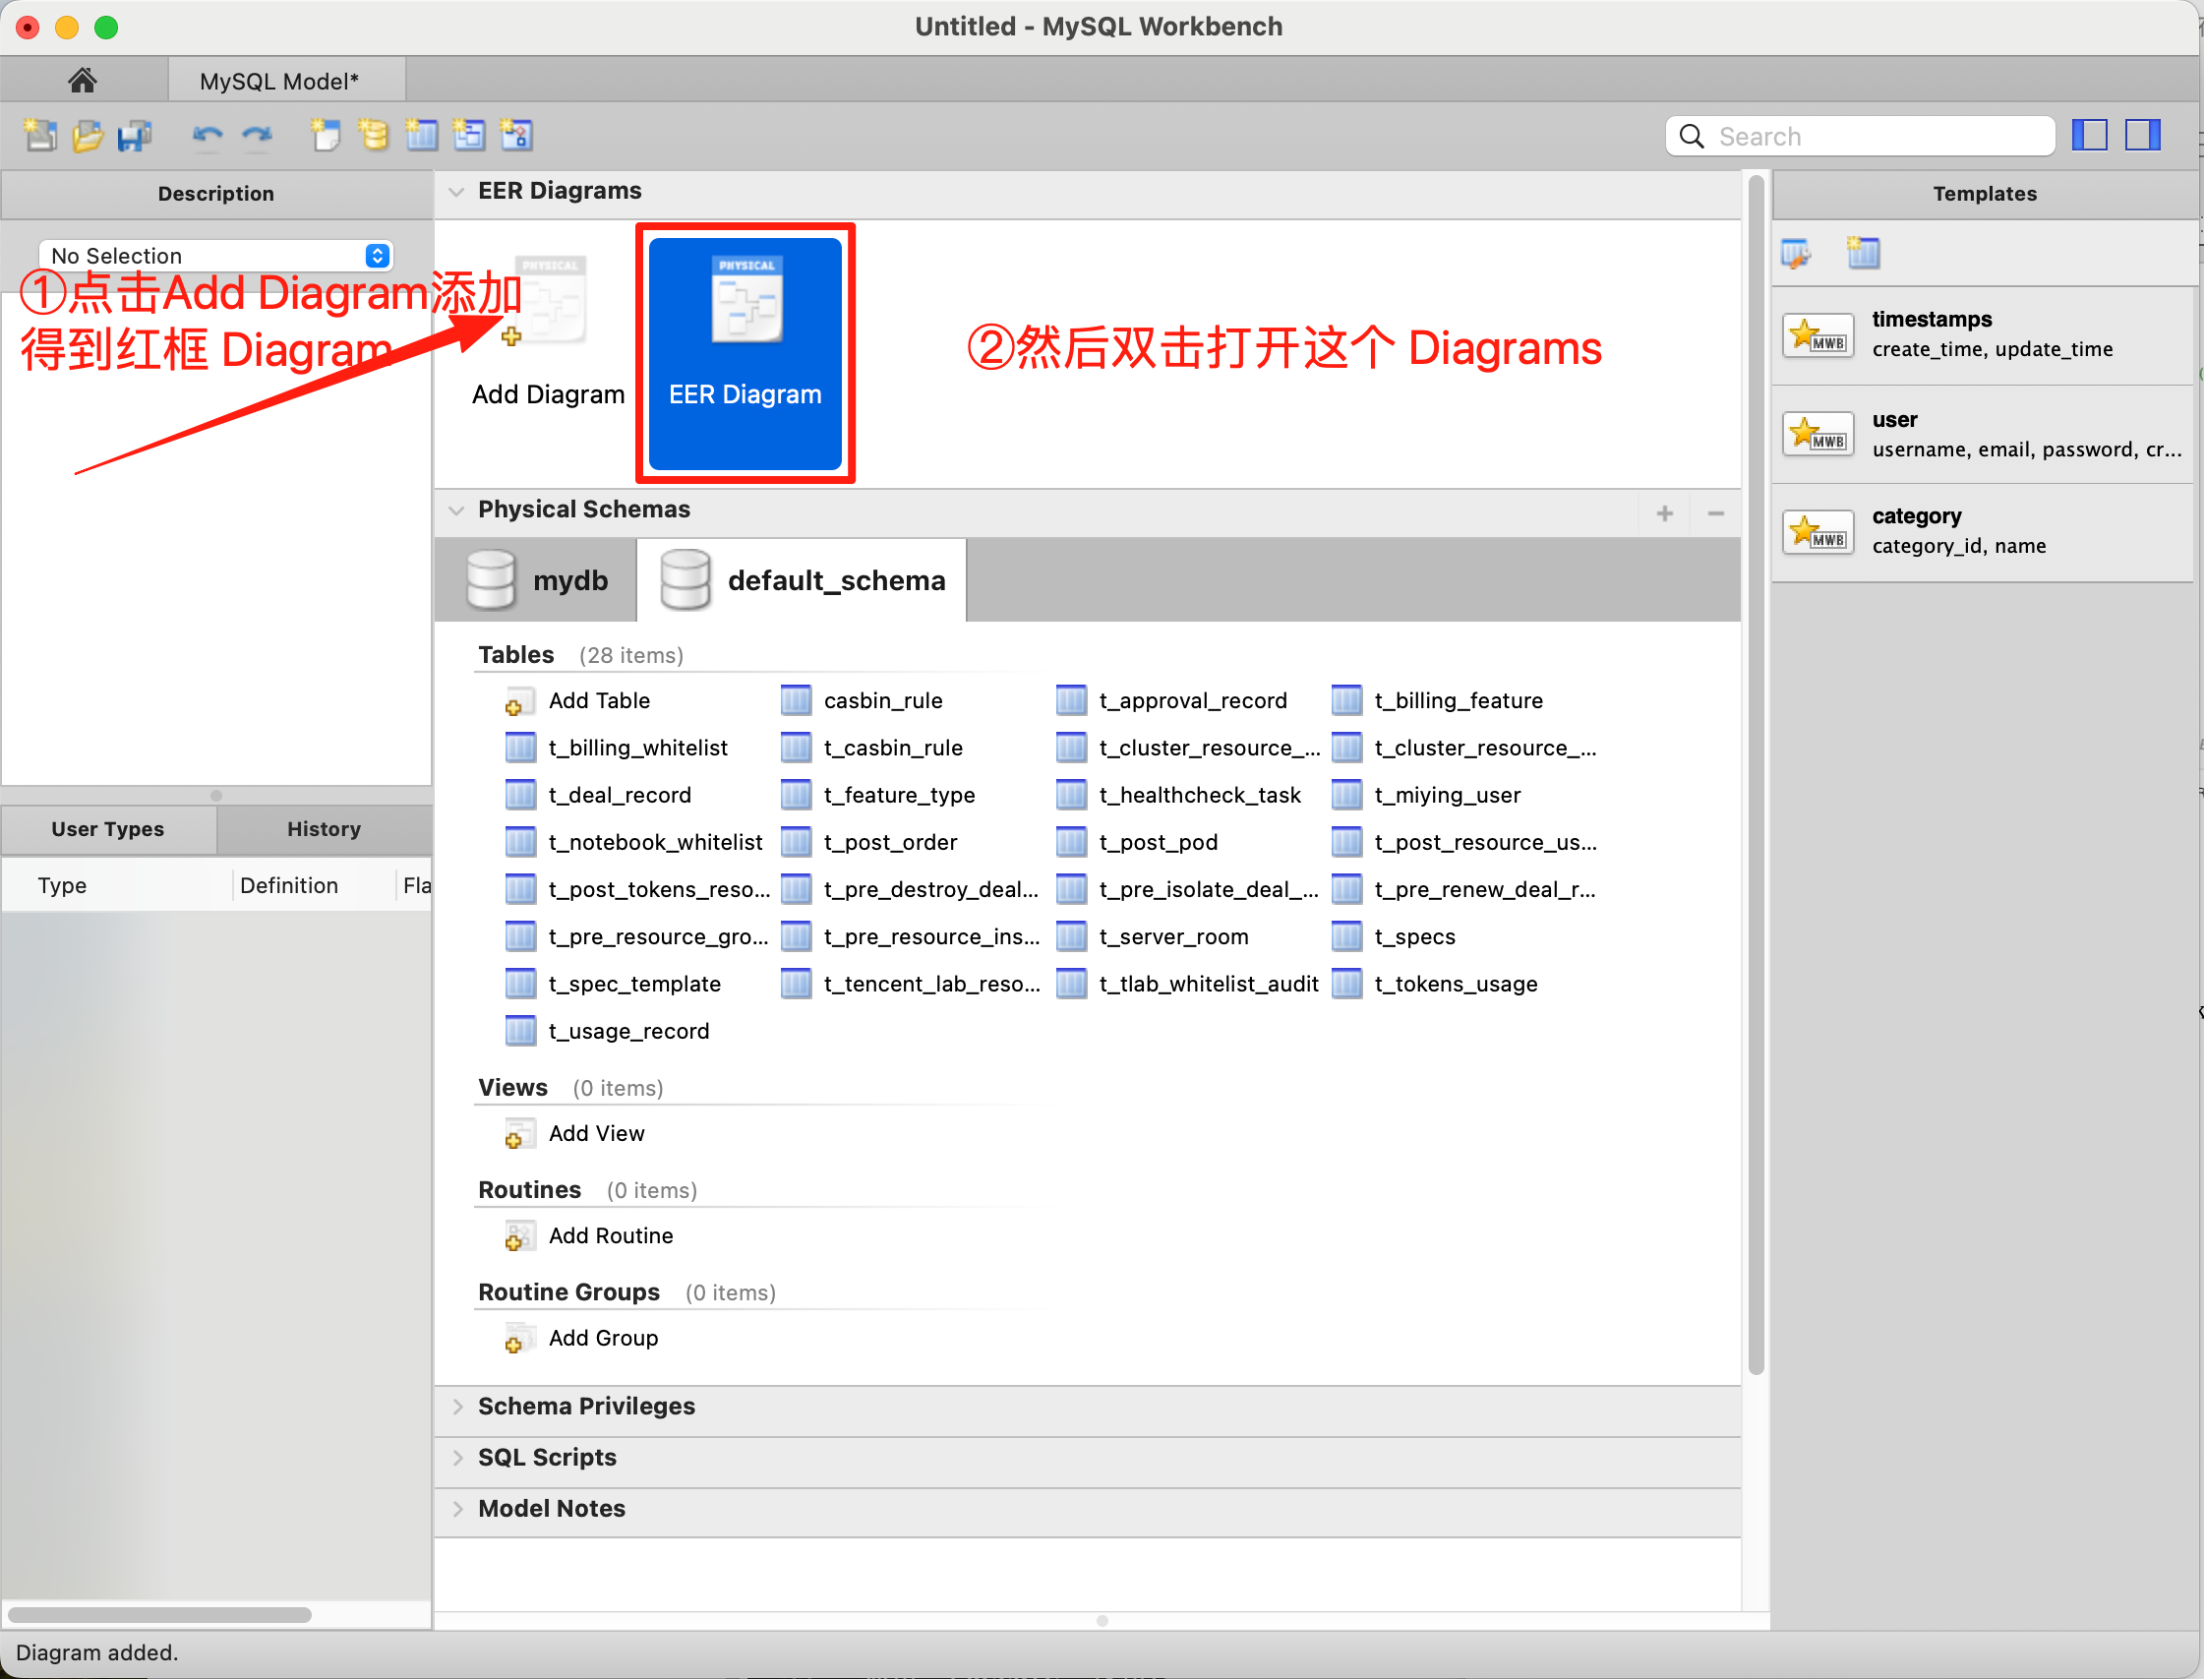Click Add Group
This screenshot has height=1680, width=2205.
[x=582, y=1339]
